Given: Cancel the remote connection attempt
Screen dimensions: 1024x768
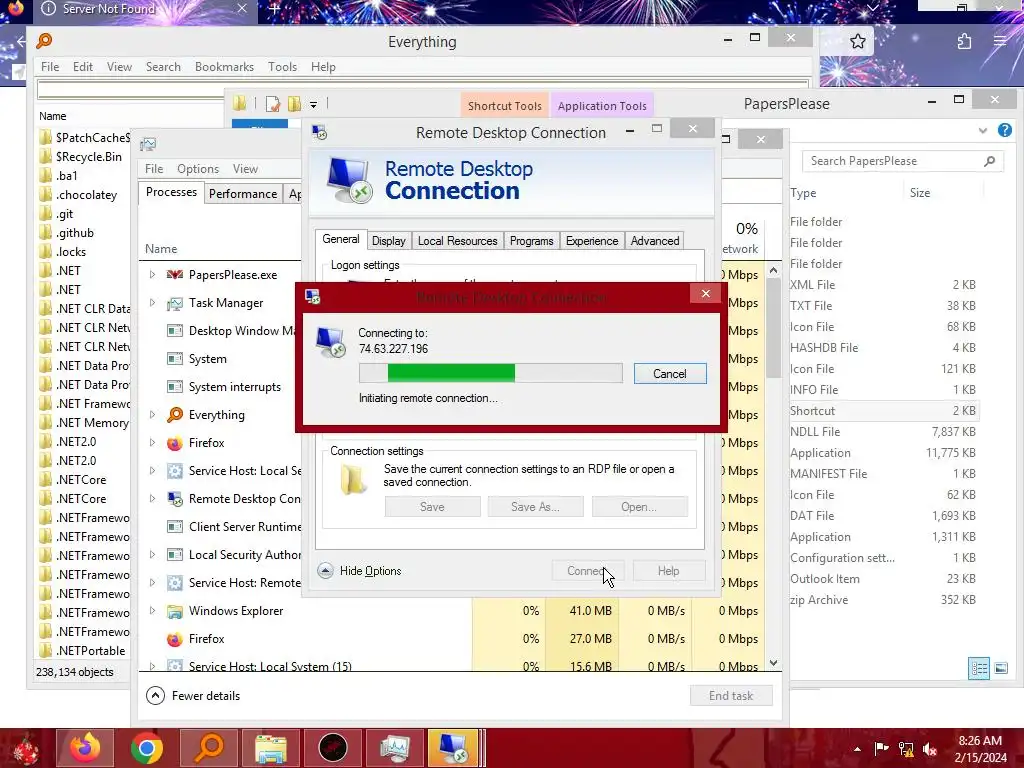Looking at the screenshot, I should pos(670,374).
